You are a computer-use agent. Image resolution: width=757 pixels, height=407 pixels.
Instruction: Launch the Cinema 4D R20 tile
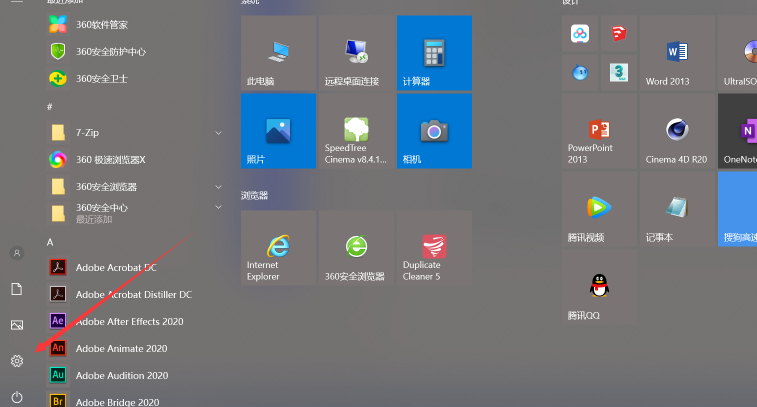(x=677, y=131)
